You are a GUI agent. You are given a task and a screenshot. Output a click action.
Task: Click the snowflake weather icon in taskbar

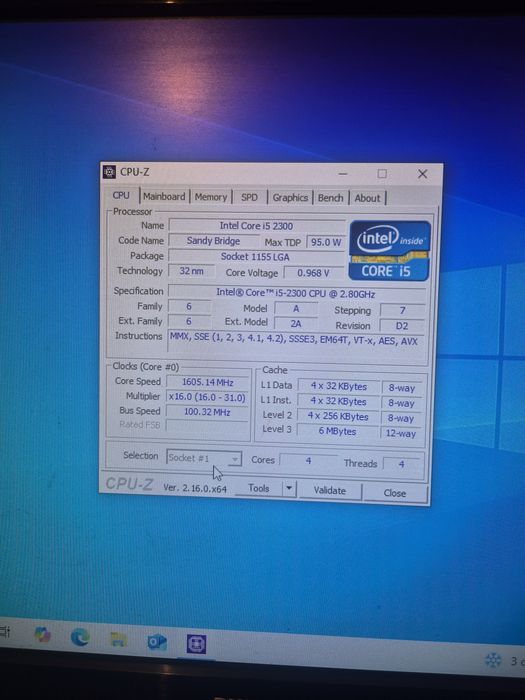click(493, 660)
